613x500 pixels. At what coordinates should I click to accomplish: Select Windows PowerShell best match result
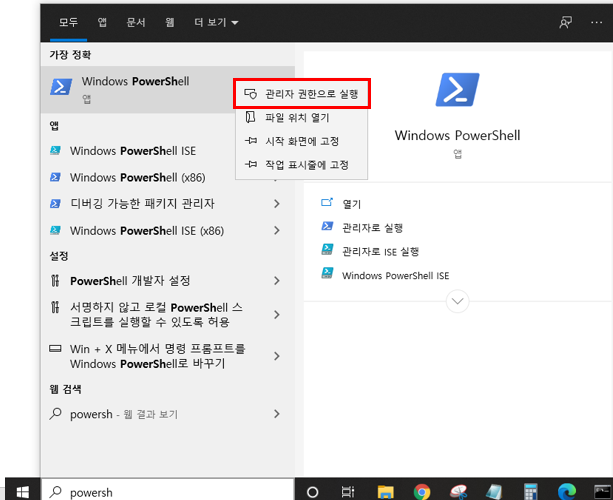(x=137, y=90)
